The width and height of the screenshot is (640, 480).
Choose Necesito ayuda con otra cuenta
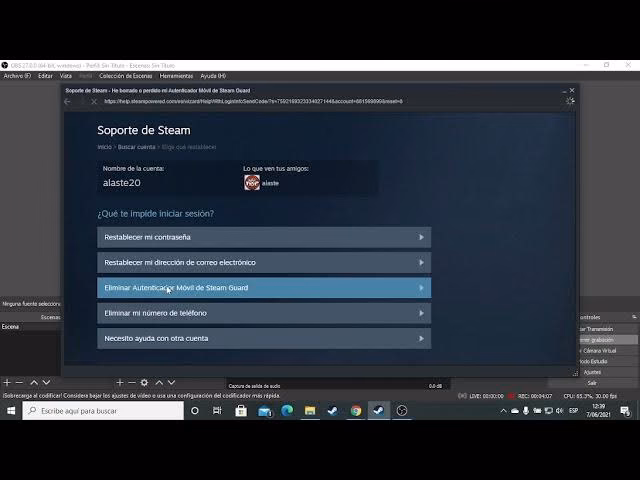pos(264,338)
